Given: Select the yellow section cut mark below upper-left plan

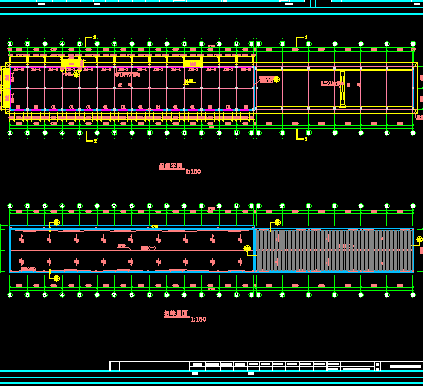Looking at the screenshot, I should click(x=91, y=137).
